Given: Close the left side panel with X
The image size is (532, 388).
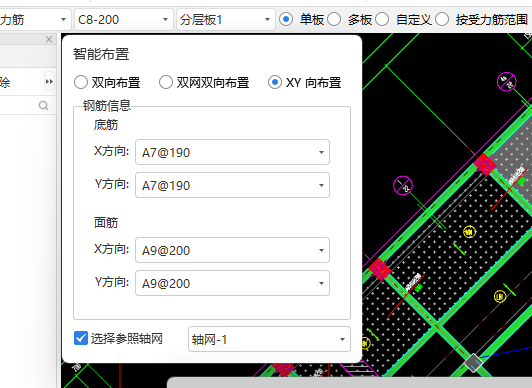Looking at the screenshot, I should click(x=49, y=39).
